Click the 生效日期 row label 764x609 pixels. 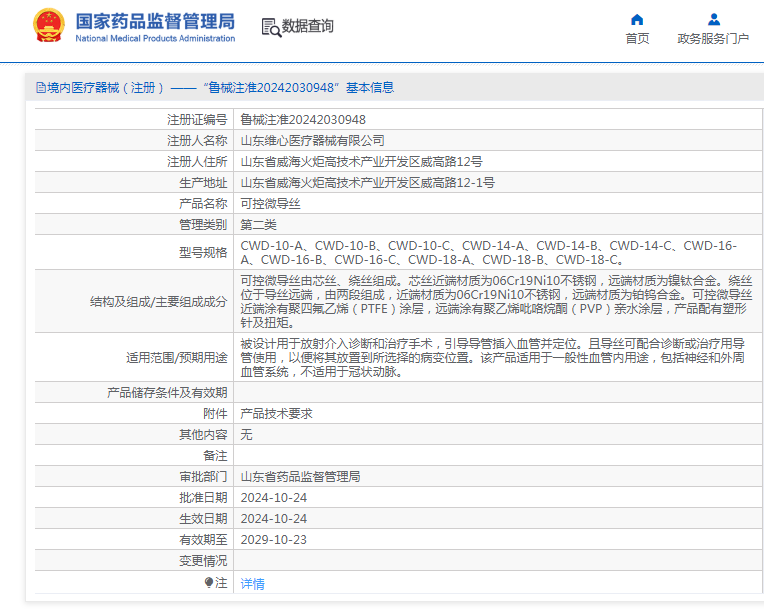[203, 518]
